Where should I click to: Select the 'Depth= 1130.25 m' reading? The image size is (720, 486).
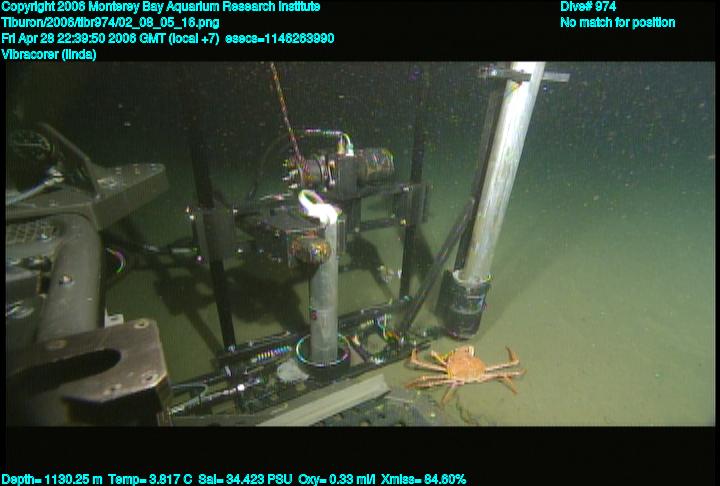52,480
